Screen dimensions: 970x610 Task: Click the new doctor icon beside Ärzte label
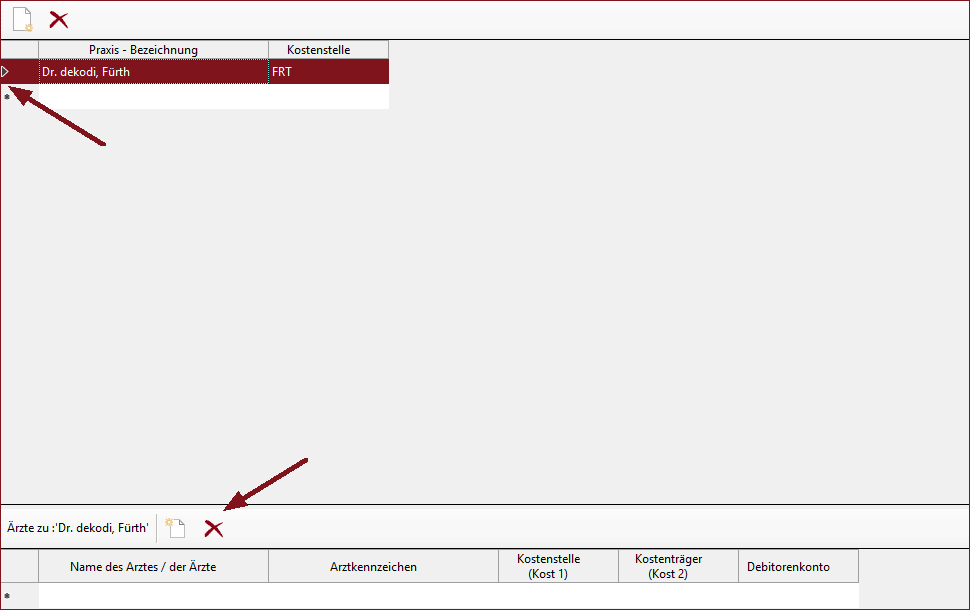(175, 528)
